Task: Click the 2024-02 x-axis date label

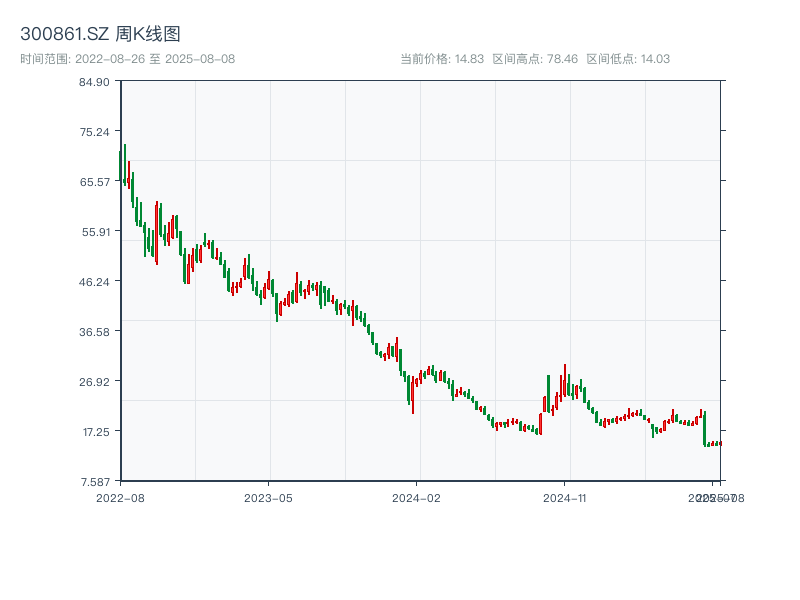Action: coord(417,497)
